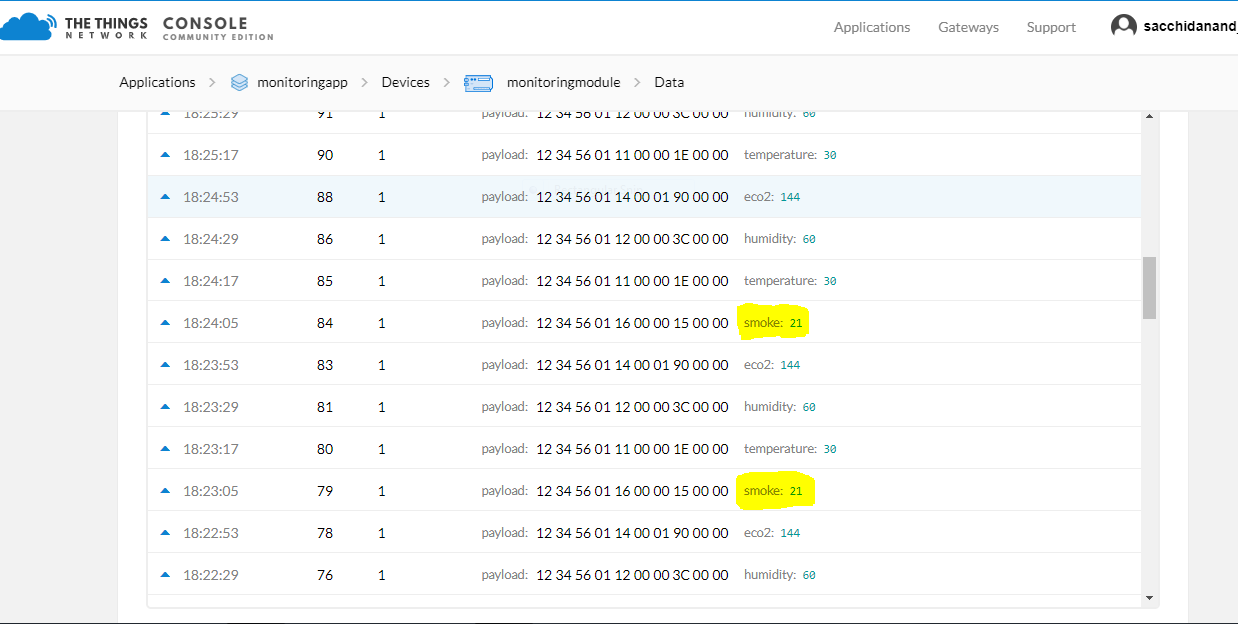Expand the 18:22:29 uplink row arrow
Screen dimensions: 1238x624
click(x=165, y=575)
